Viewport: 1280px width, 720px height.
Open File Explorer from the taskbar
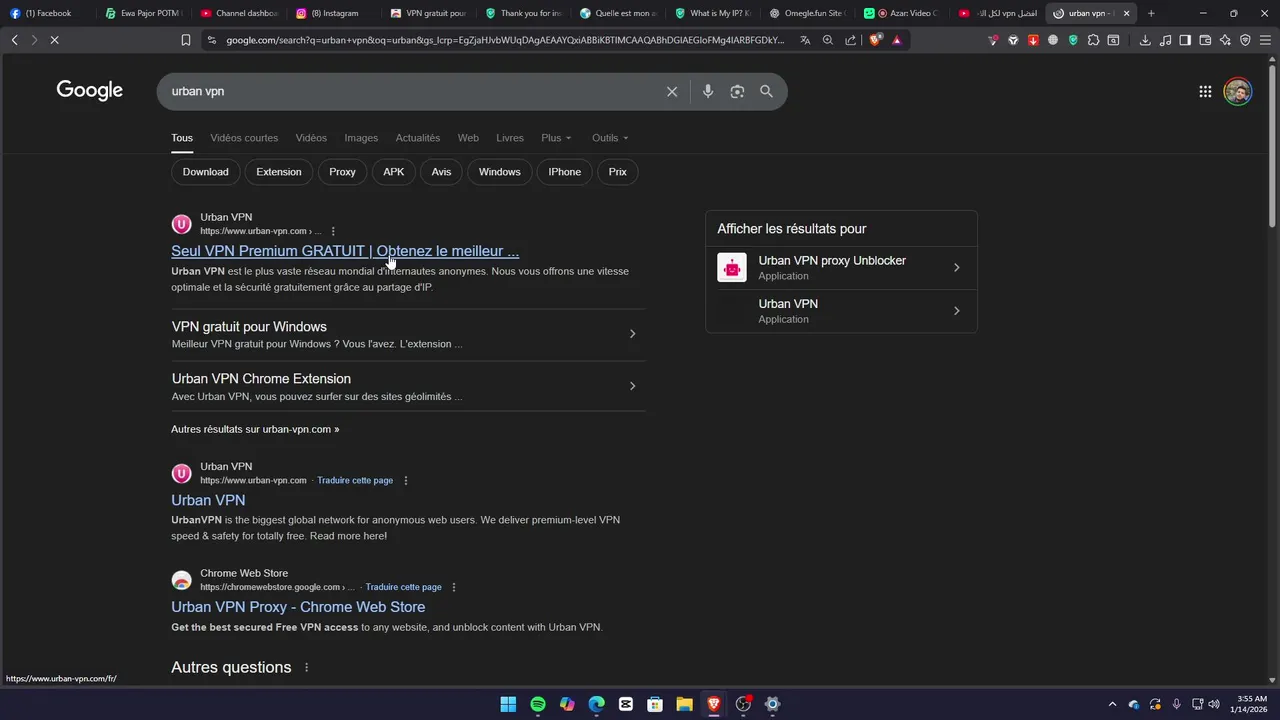[684, 704]
